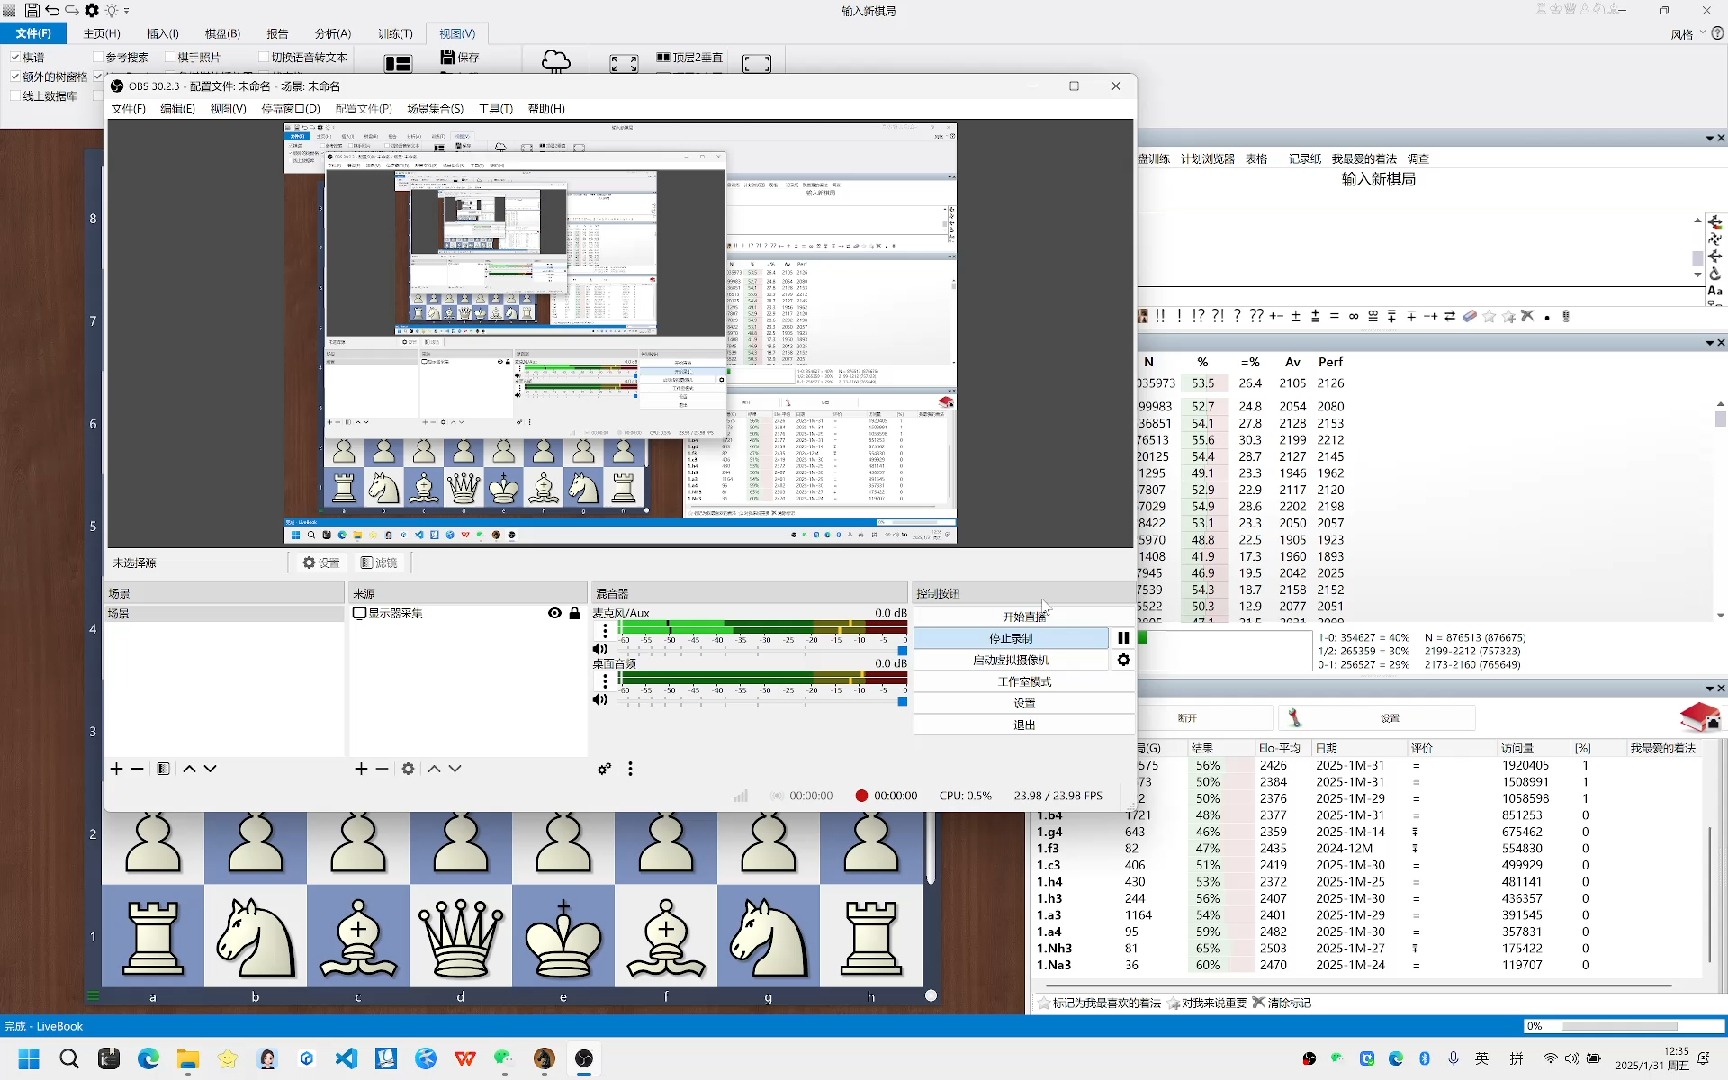This screenshot has width=1728, height=1080.
Task: Open source properties gear in the sources toolbar
Action: pyautogui.click(x=408, y=769)
